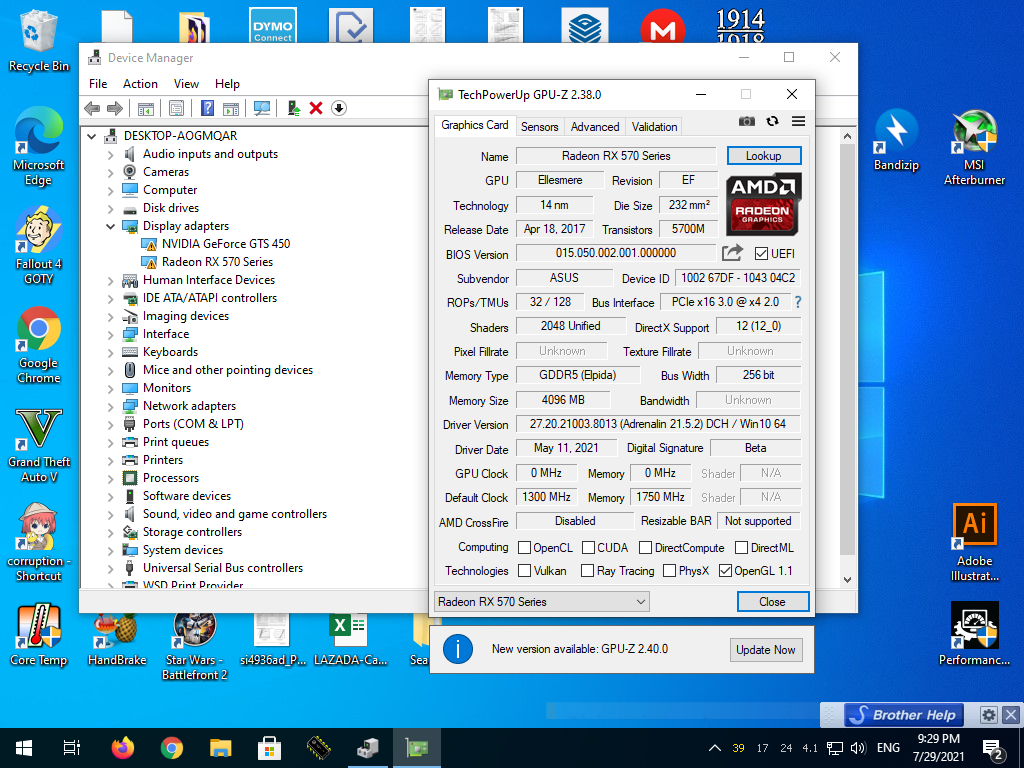The height and width of the screenshot is (768, 1024).
Task: Click the Device Manager help toolbar icon
Action: [x=208, y=108]
